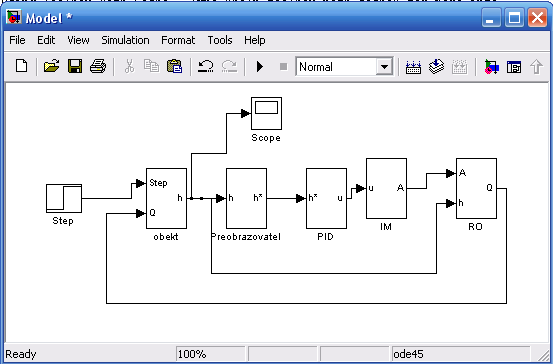Screen dimensions: 553x364
Task: Click the Refresh Model blocks icon
Action: click(436, 66)
